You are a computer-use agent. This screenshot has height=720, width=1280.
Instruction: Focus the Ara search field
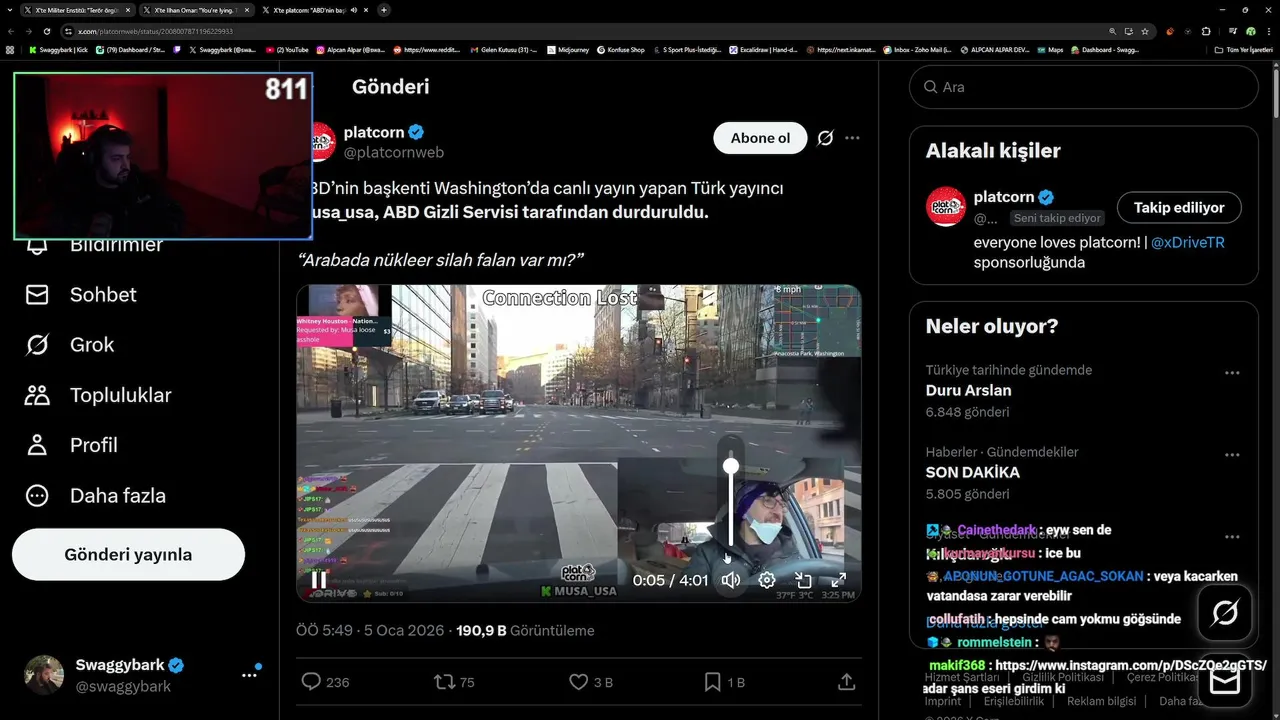[x=1083, y=87]
